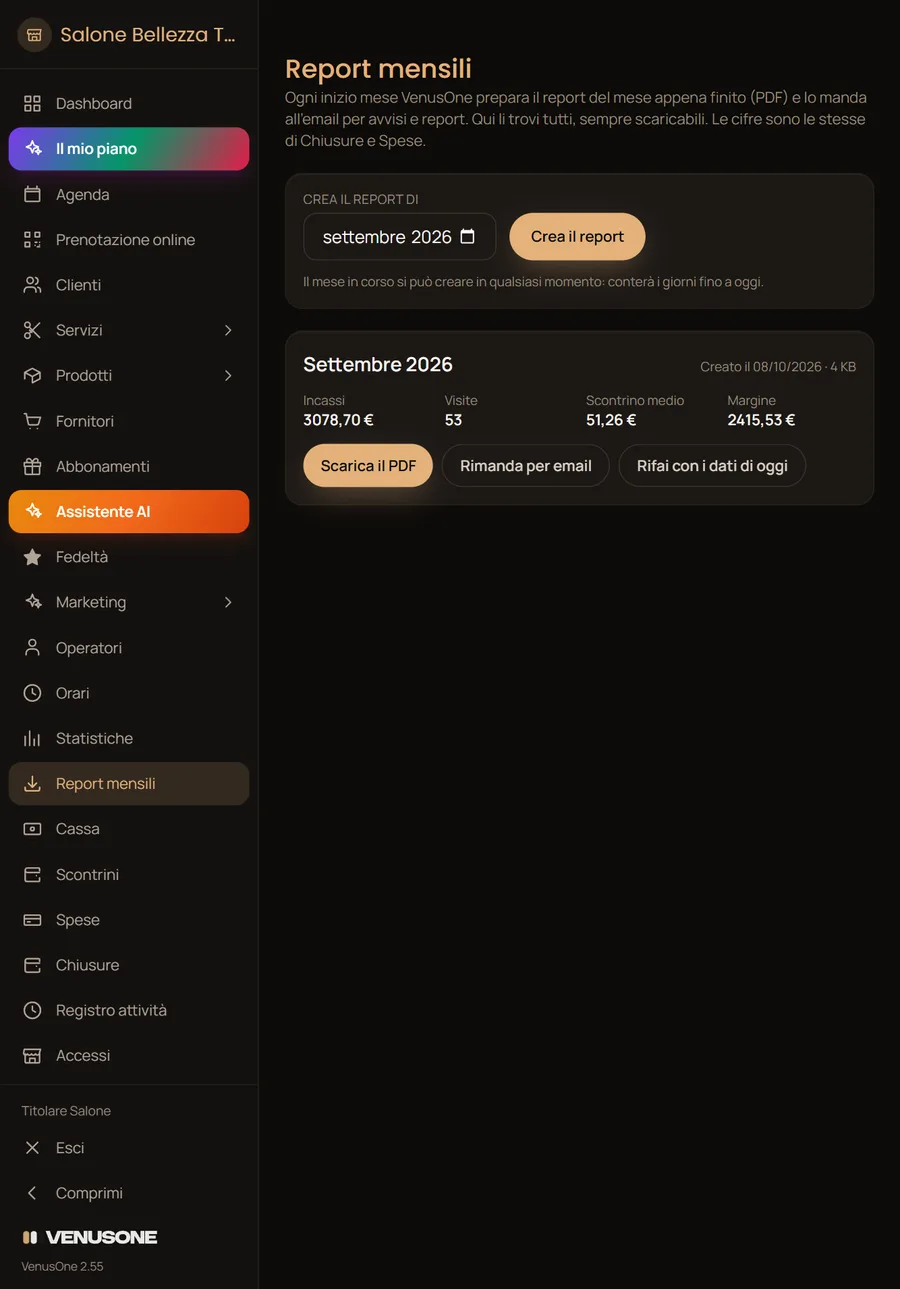Open Prenotazione online section
This screenshot has height=1289, width=900.
click(x=129, y=240)
